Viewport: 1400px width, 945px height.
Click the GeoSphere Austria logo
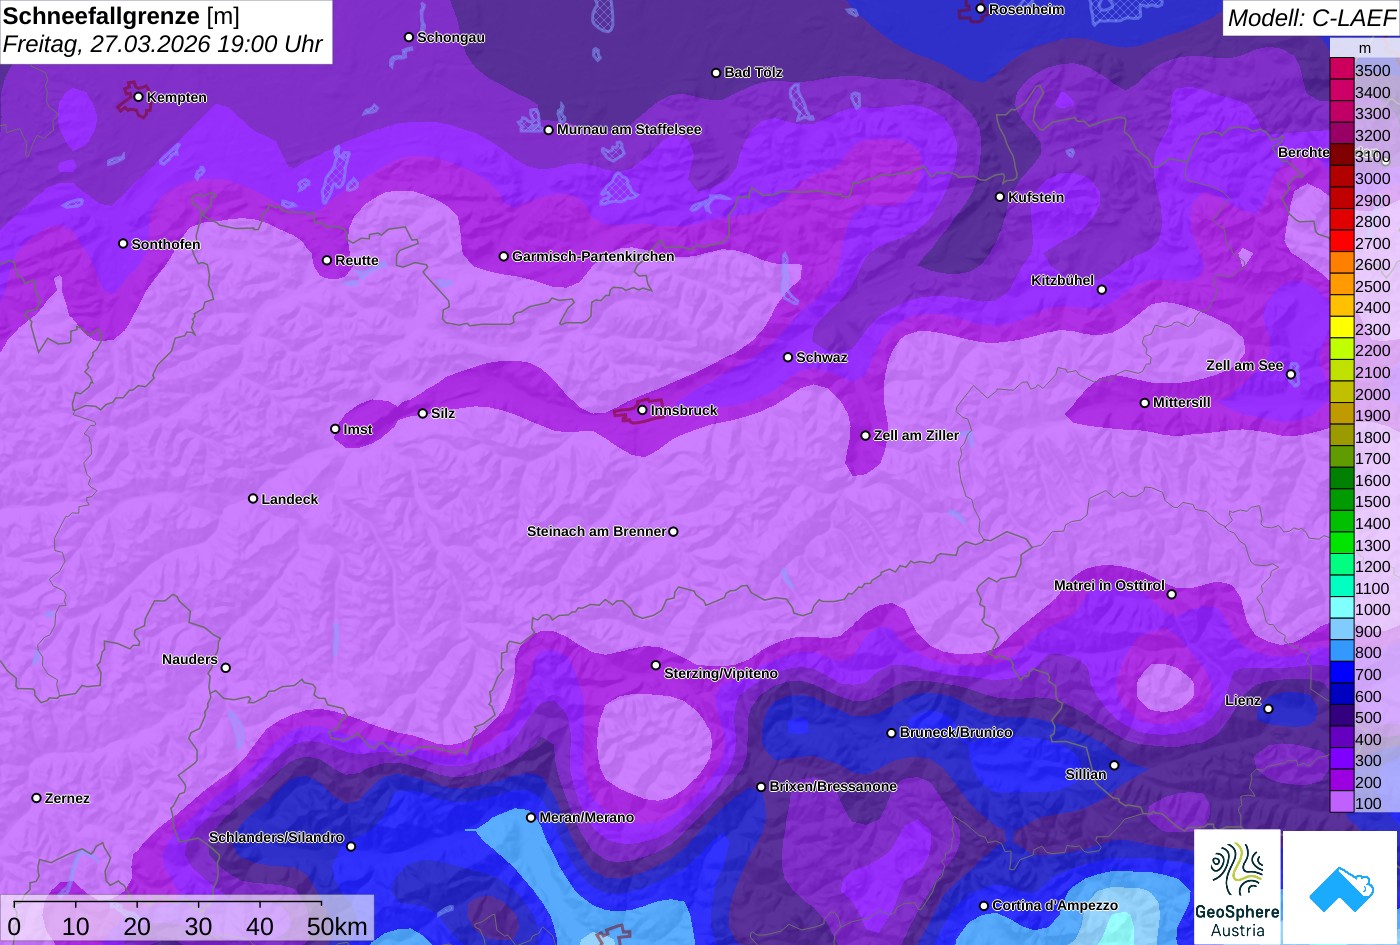tap(1237, 887)
